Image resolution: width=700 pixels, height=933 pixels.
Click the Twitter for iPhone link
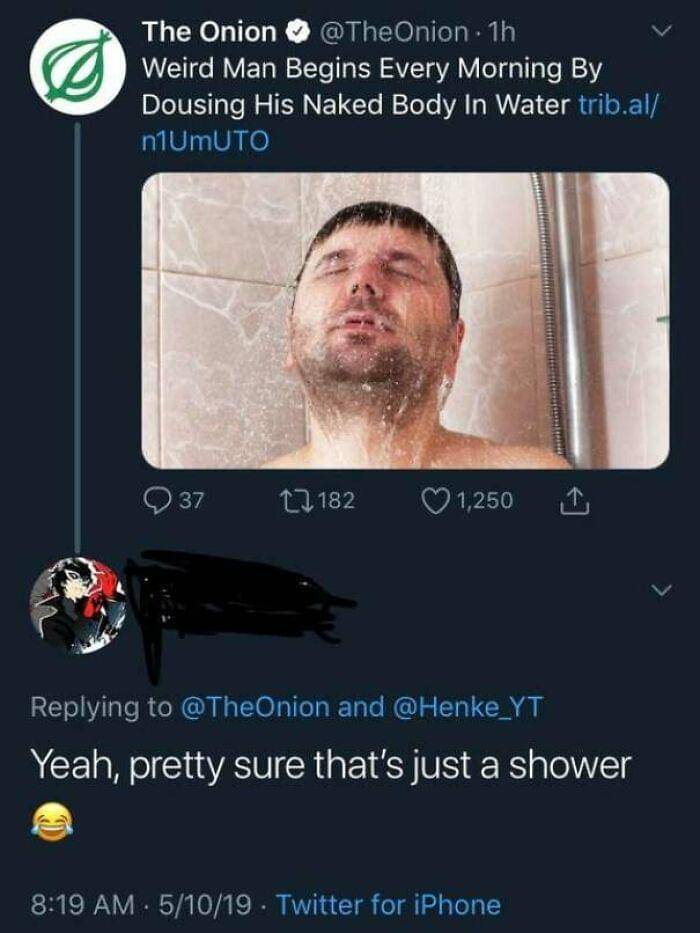[x=388, y=905]
